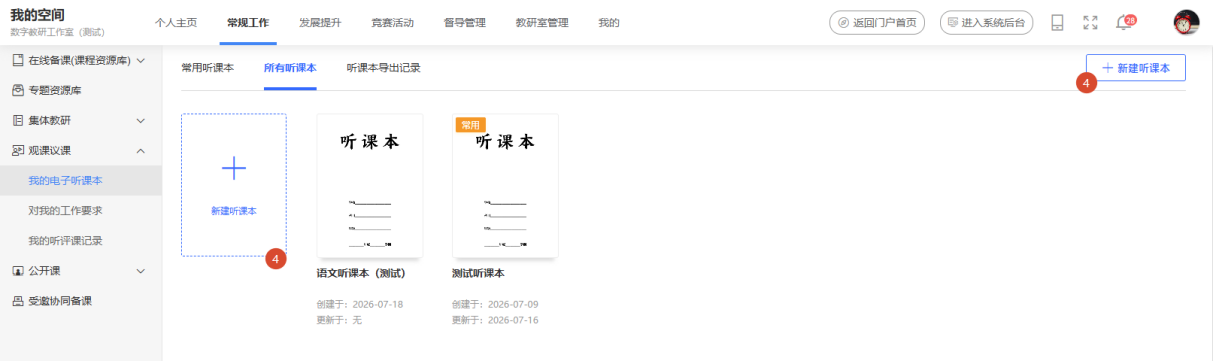The height and width of the screenshot is (361, 1213).
Task: Click 数字教研工作室（测试） subtitle
Action: (x=57, y=32)
